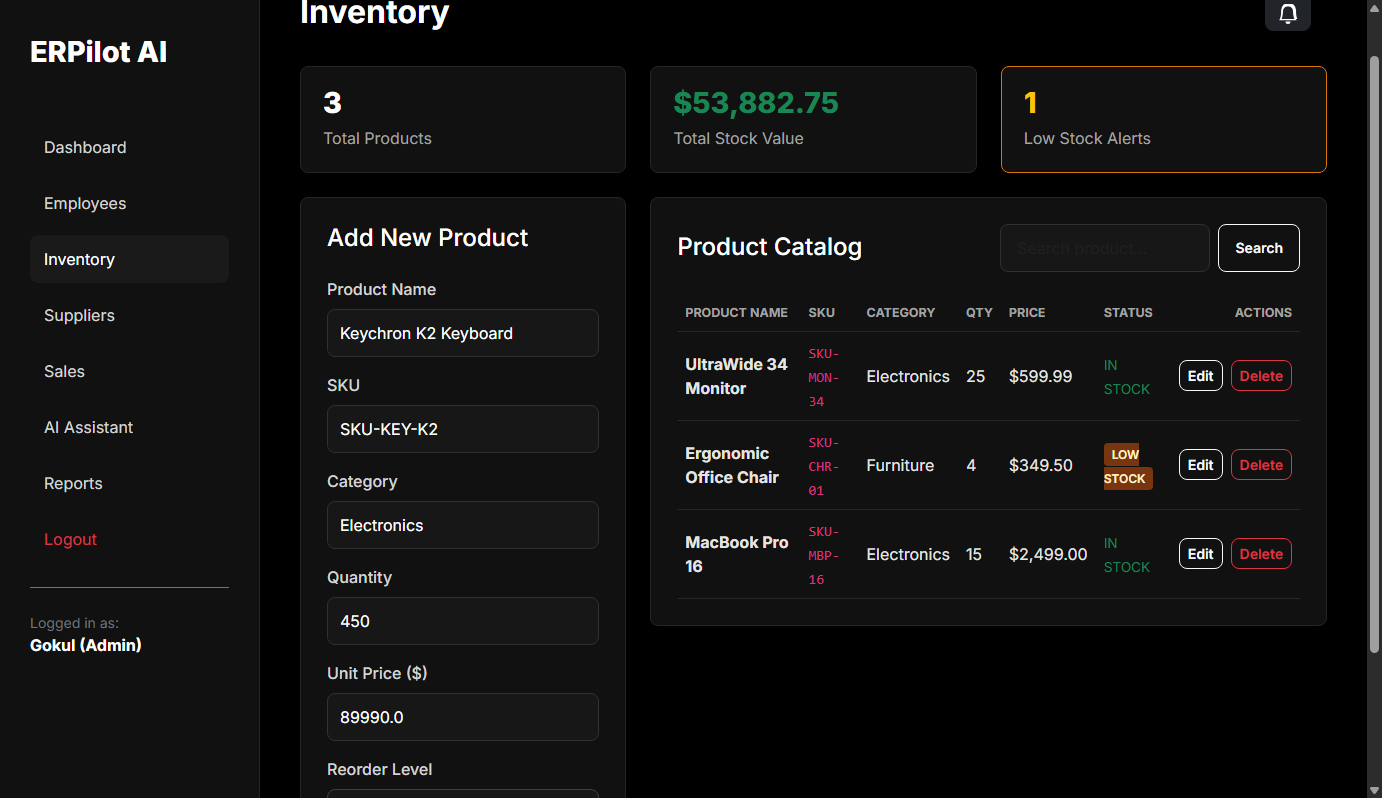Click the Reorder Level label

coord(380,769)
